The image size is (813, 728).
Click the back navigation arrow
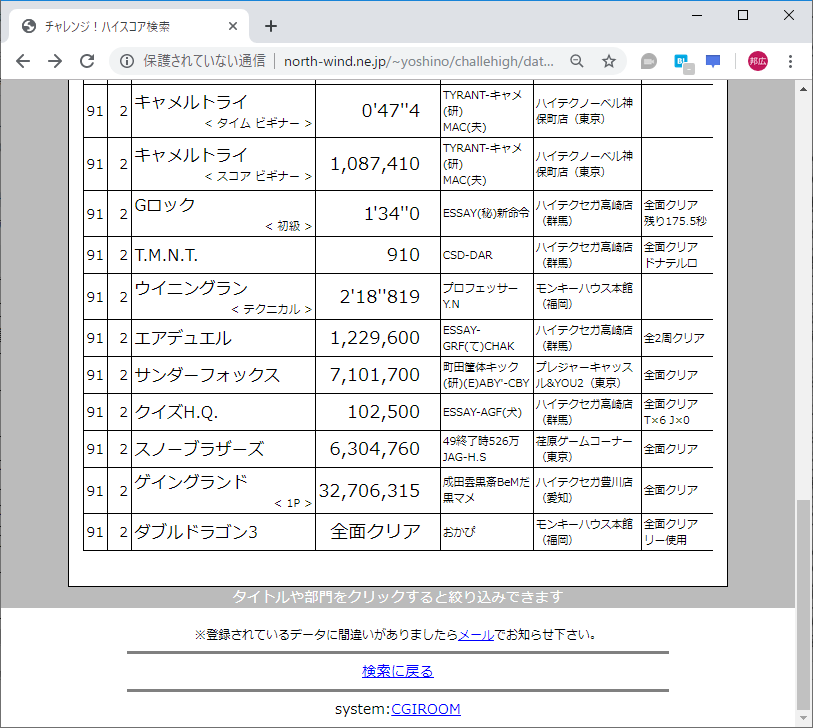pyautogui.click(x=23, y=60)
